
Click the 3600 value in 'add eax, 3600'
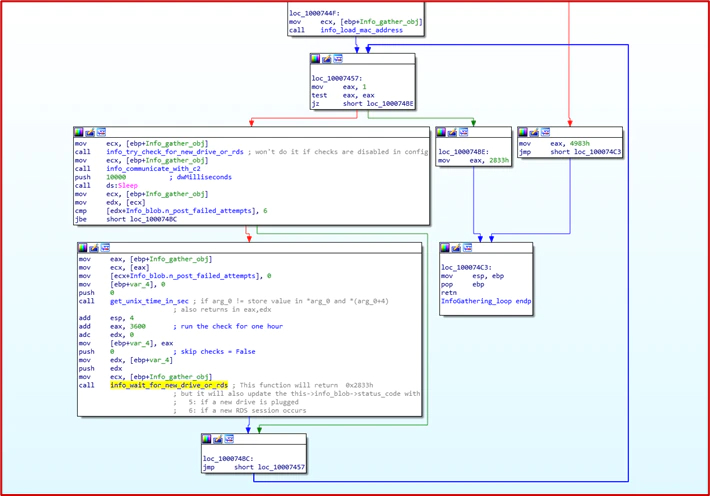point(138,326)
